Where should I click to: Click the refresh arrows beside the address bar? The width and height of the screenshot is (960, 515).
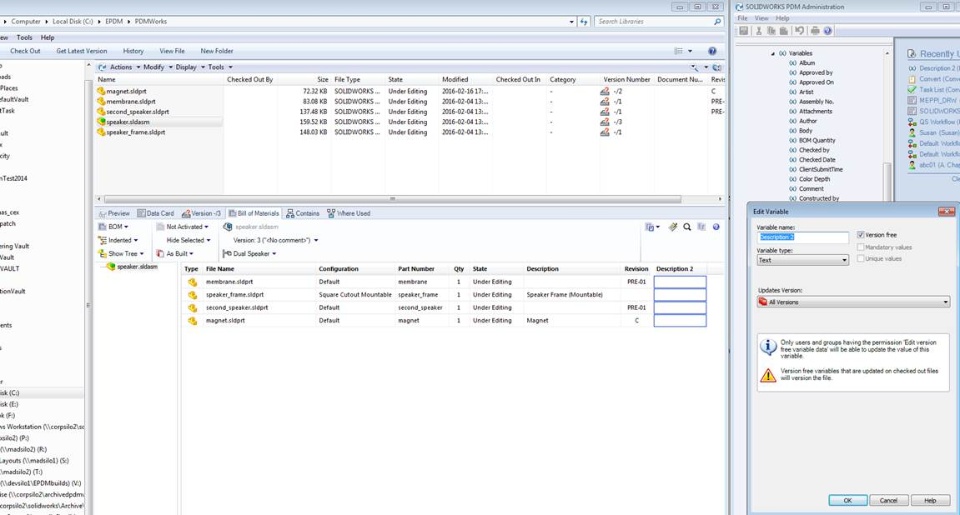tap(583, 21)
